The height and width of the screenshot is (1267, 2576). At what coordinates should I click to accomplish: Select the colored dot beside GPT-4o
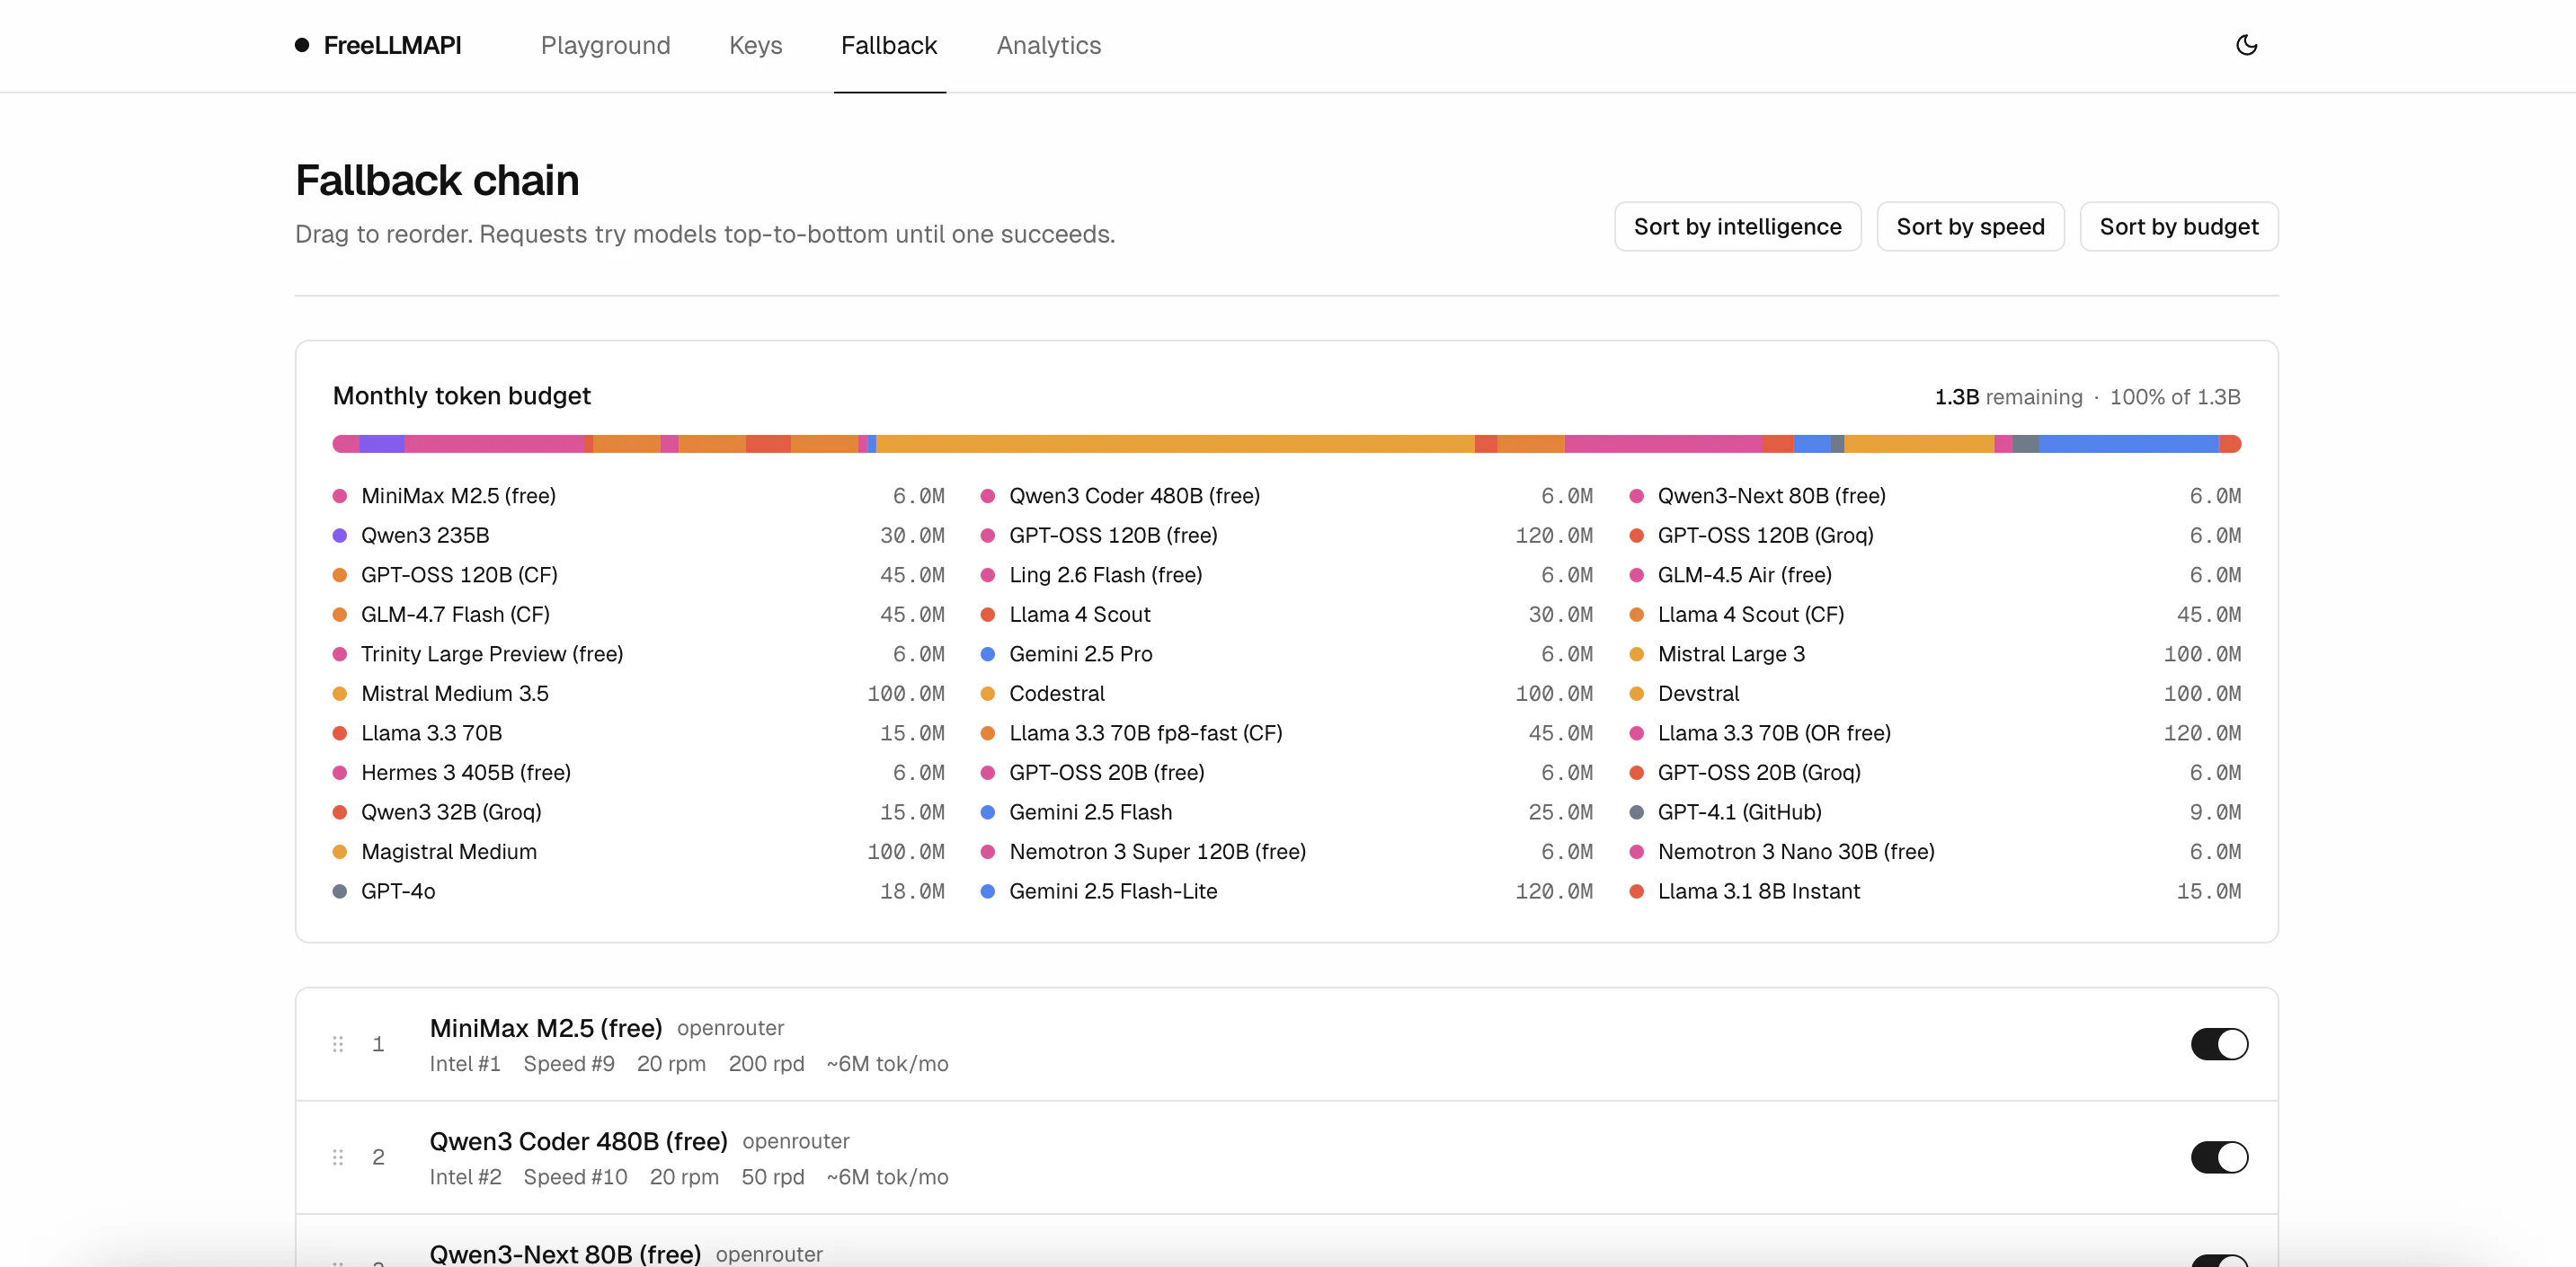(341, 891)
